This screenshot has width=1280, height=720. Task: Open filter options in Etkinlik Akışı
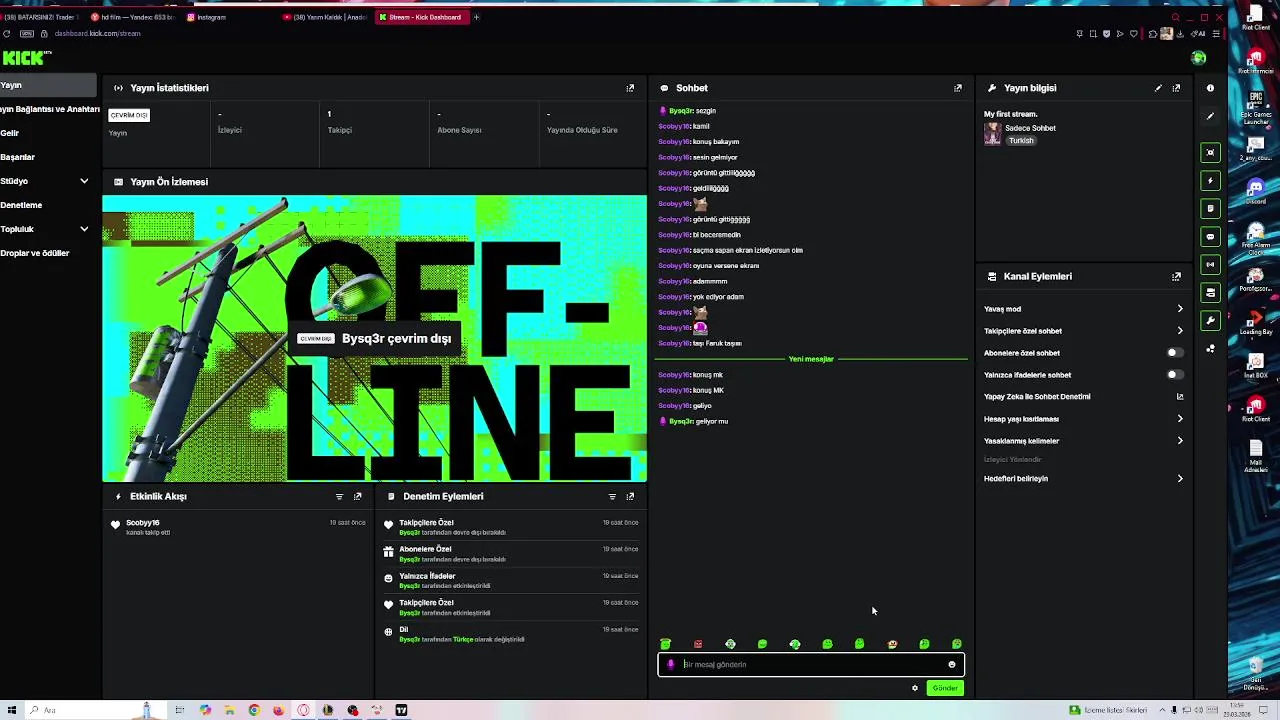339,496
